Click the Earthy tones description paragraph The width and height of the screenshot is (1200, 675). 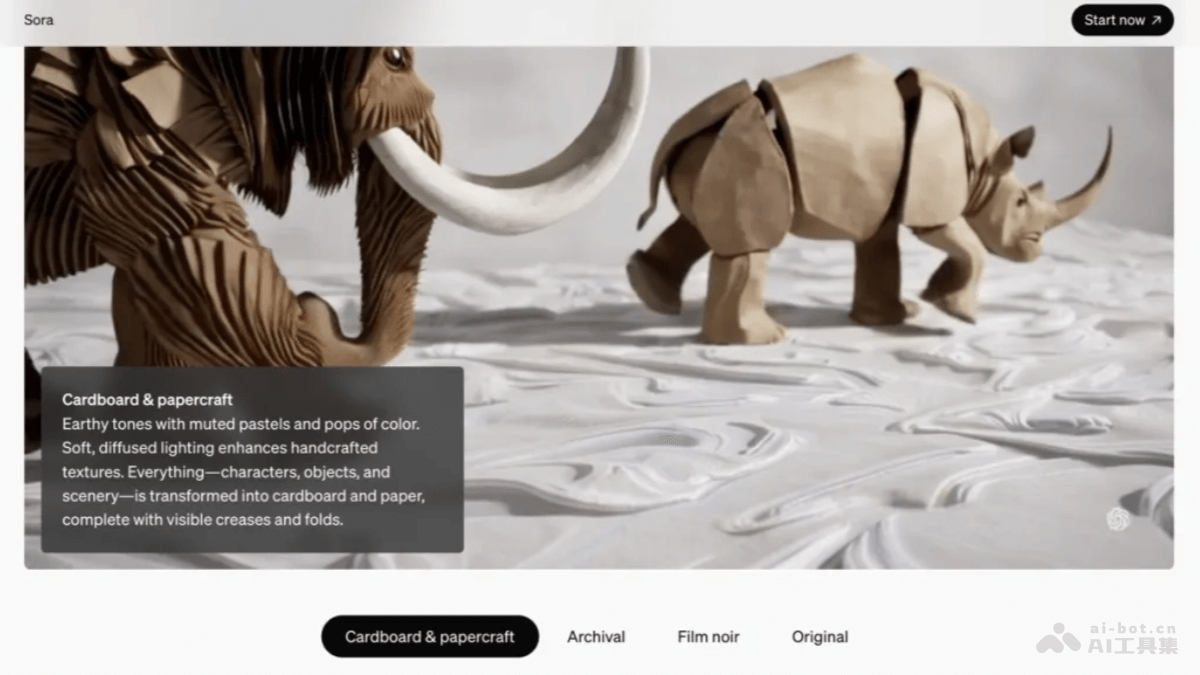click(243, 472)
